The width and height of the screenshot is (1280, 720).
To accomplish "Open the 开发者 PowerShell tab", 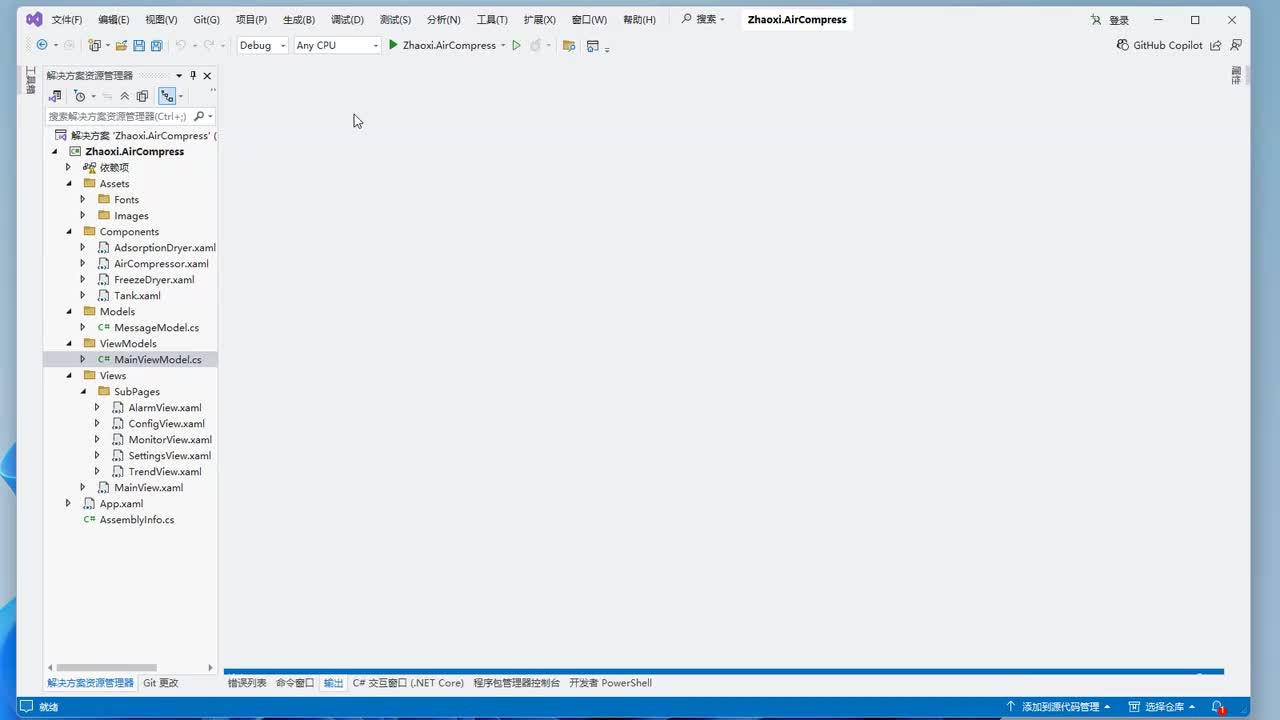I will (x=610, y=683).
